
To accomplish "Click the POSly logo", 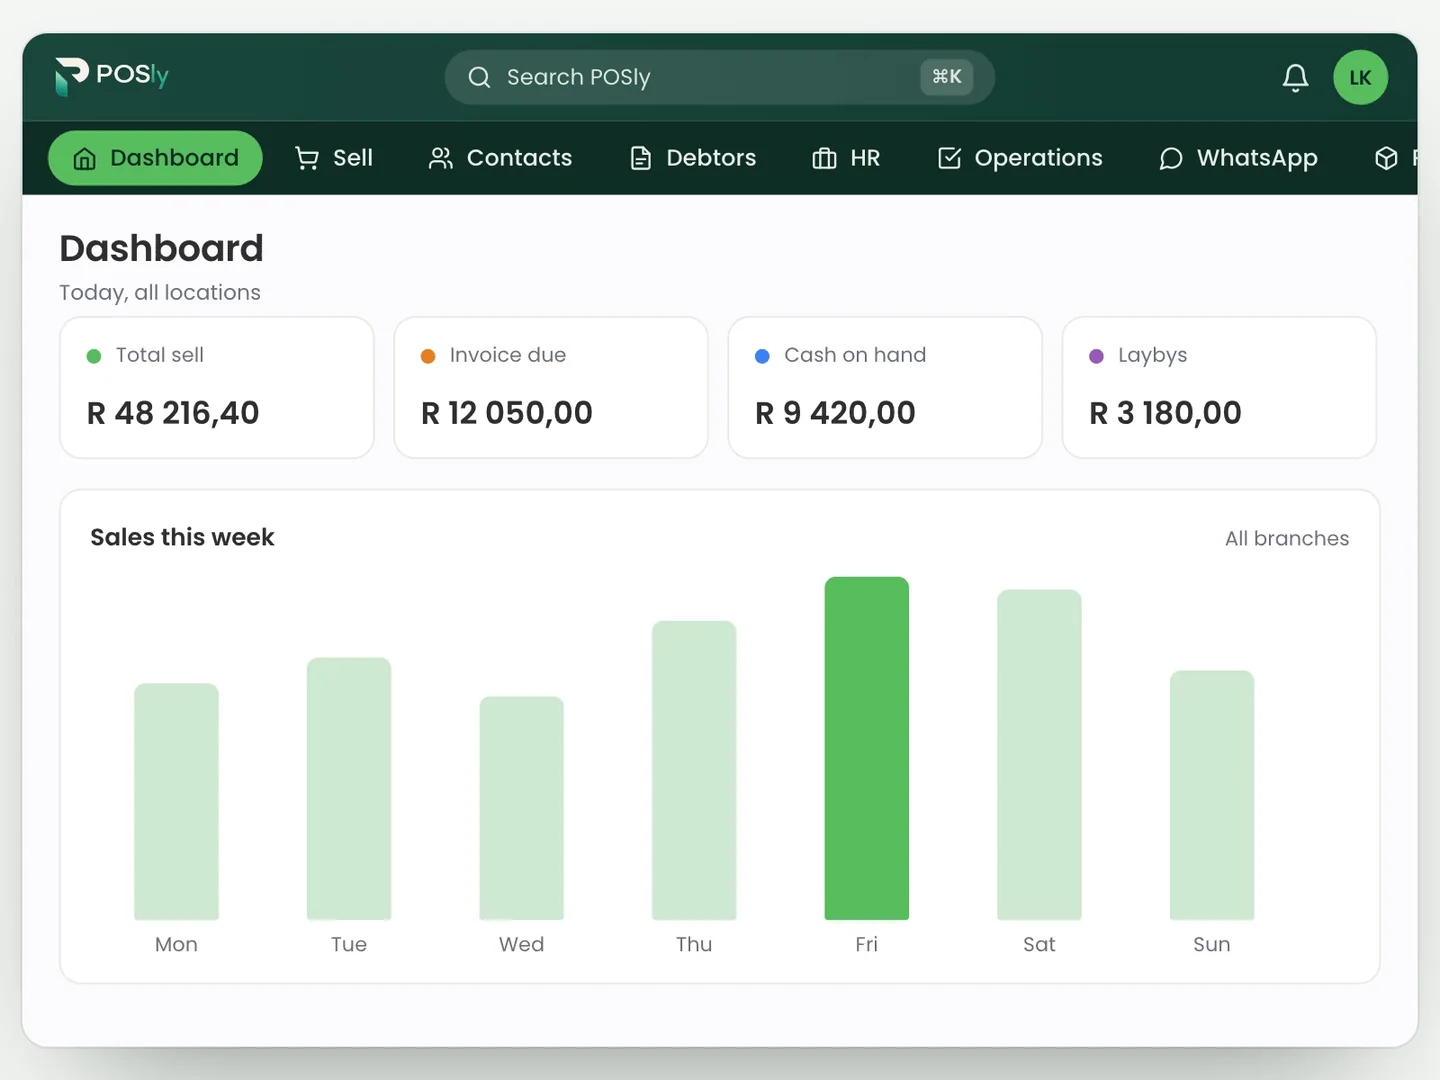I will [112, 76].
